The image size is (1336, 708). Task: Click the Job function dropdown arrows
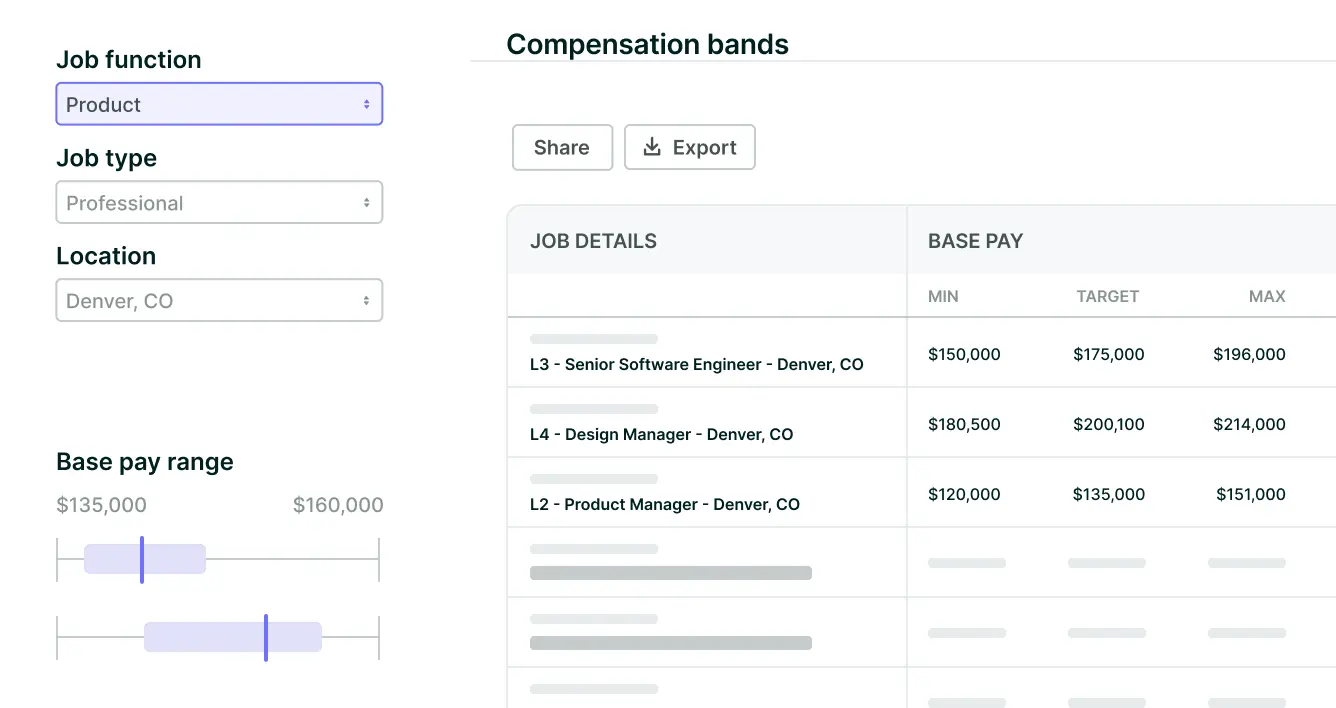point(367,104)
